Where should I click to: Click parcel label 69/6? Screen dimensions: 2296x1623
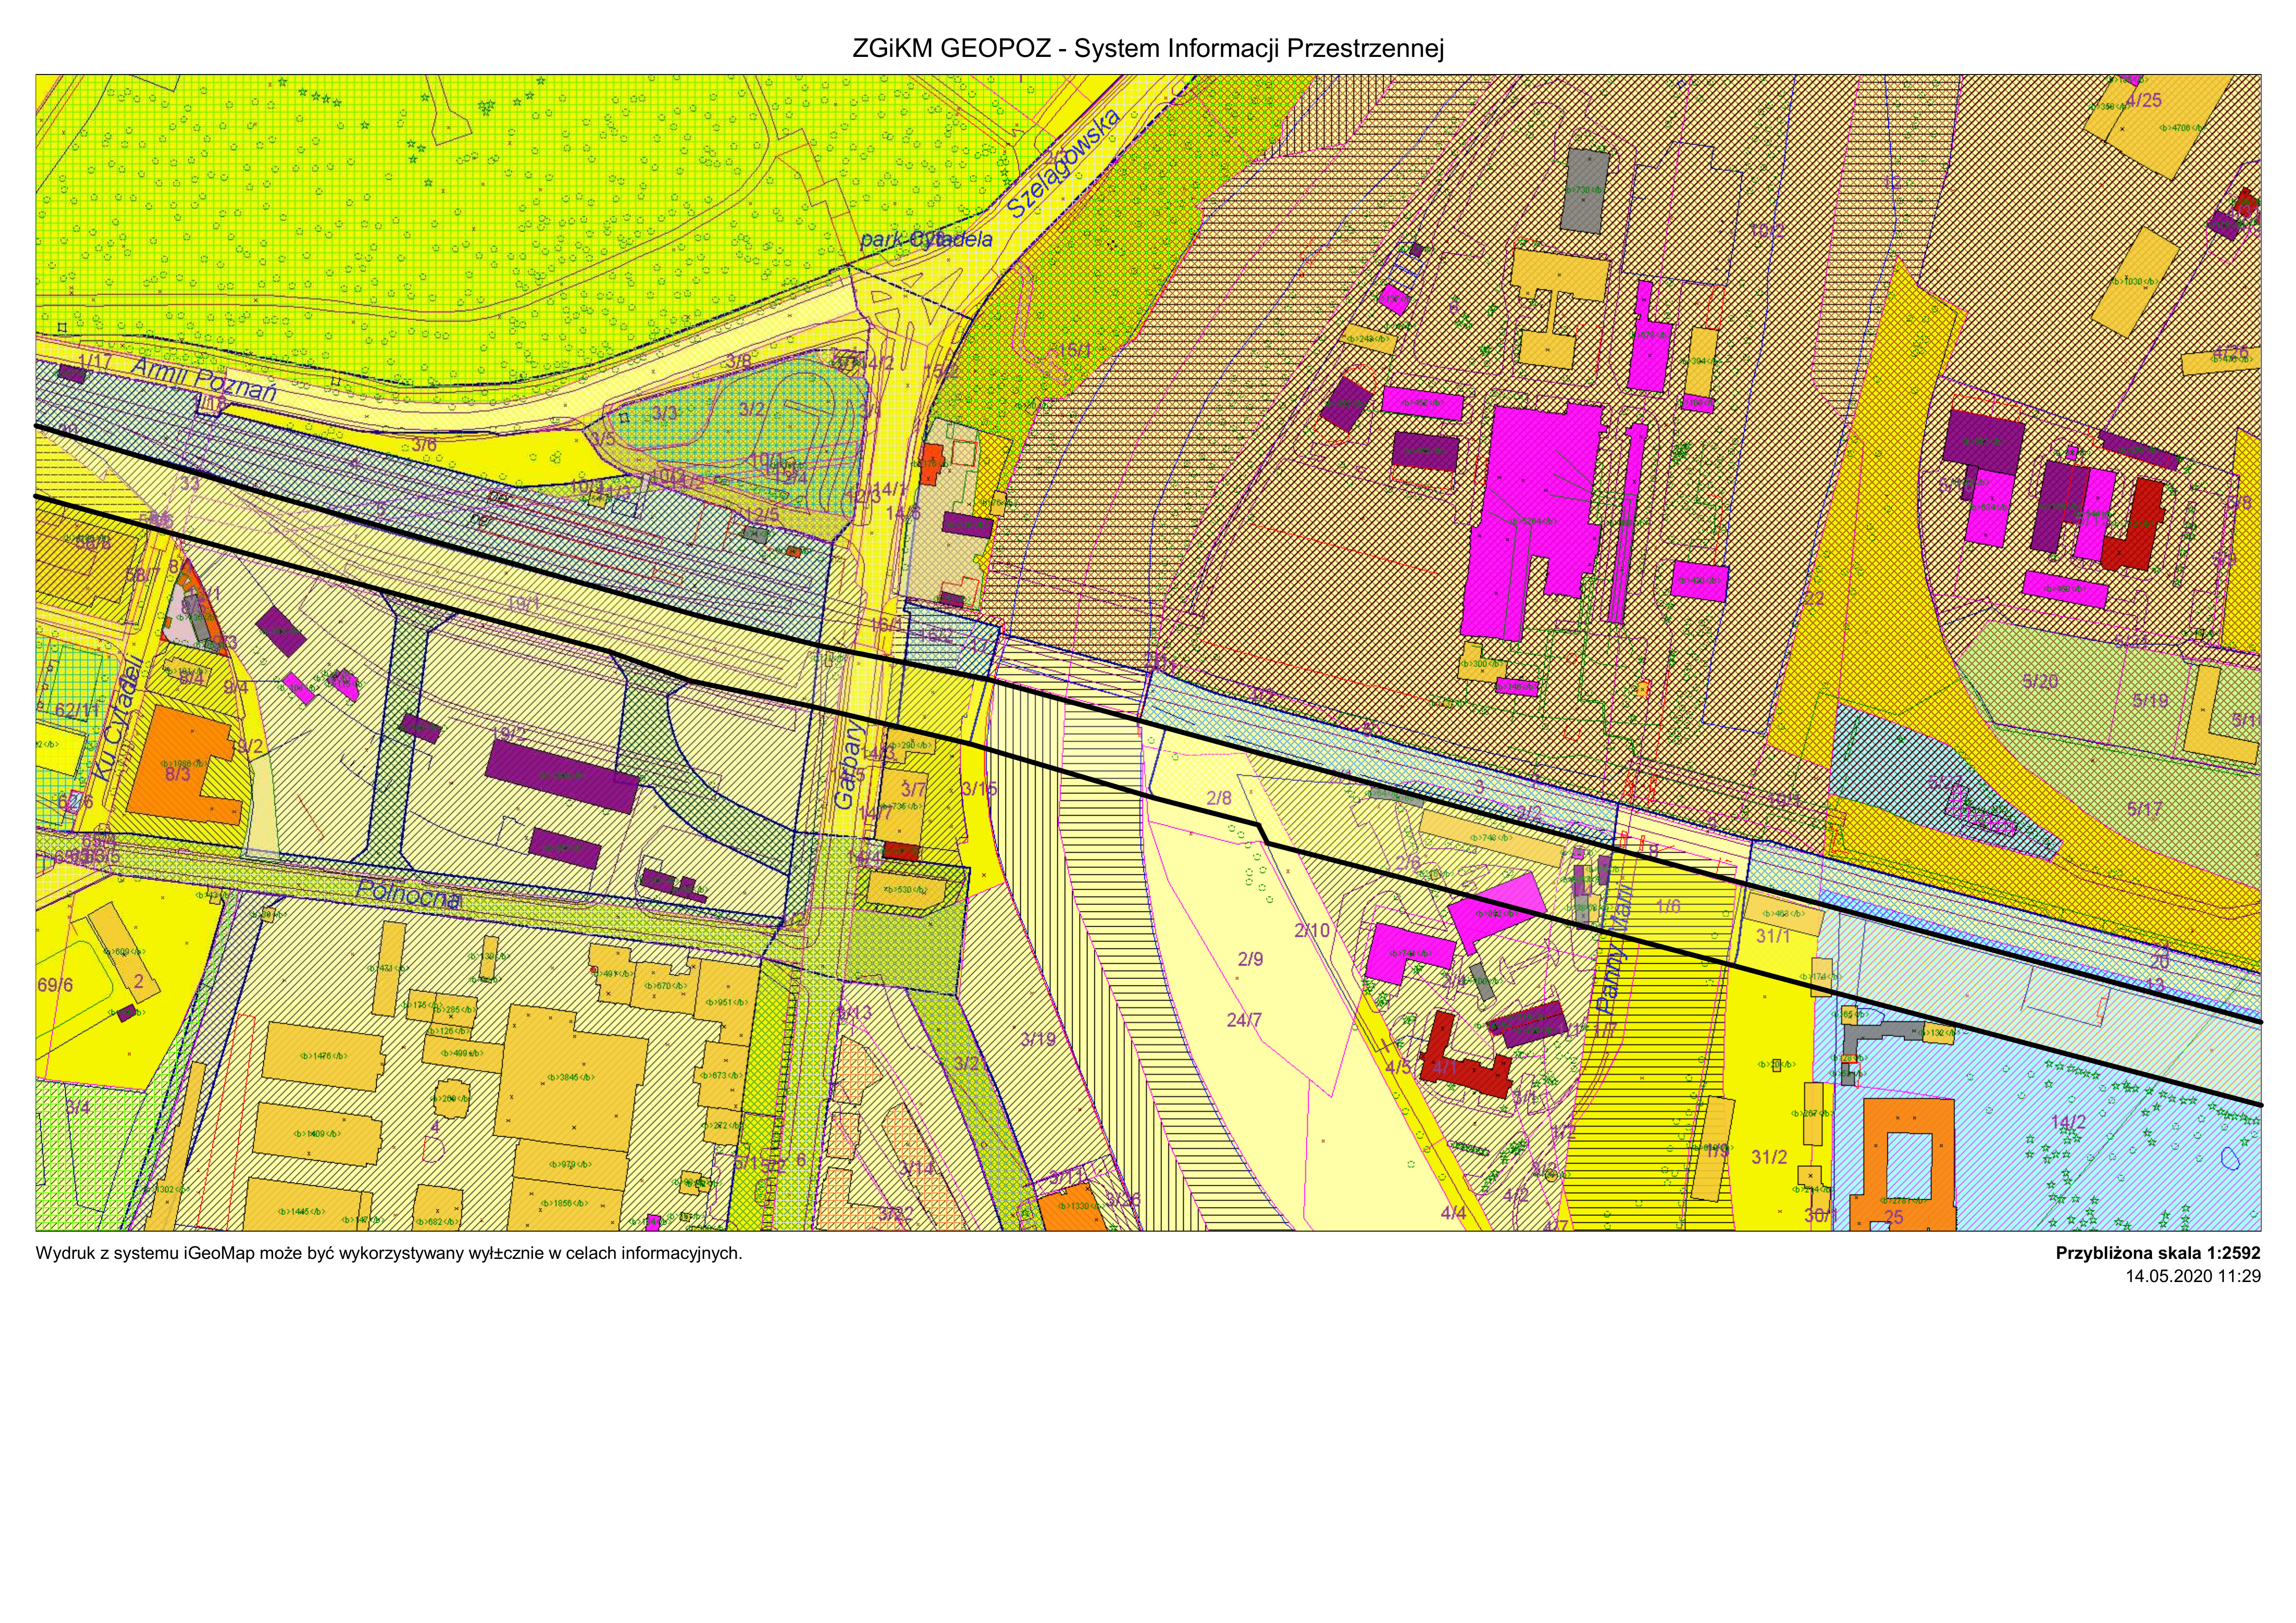click(55, 985)
